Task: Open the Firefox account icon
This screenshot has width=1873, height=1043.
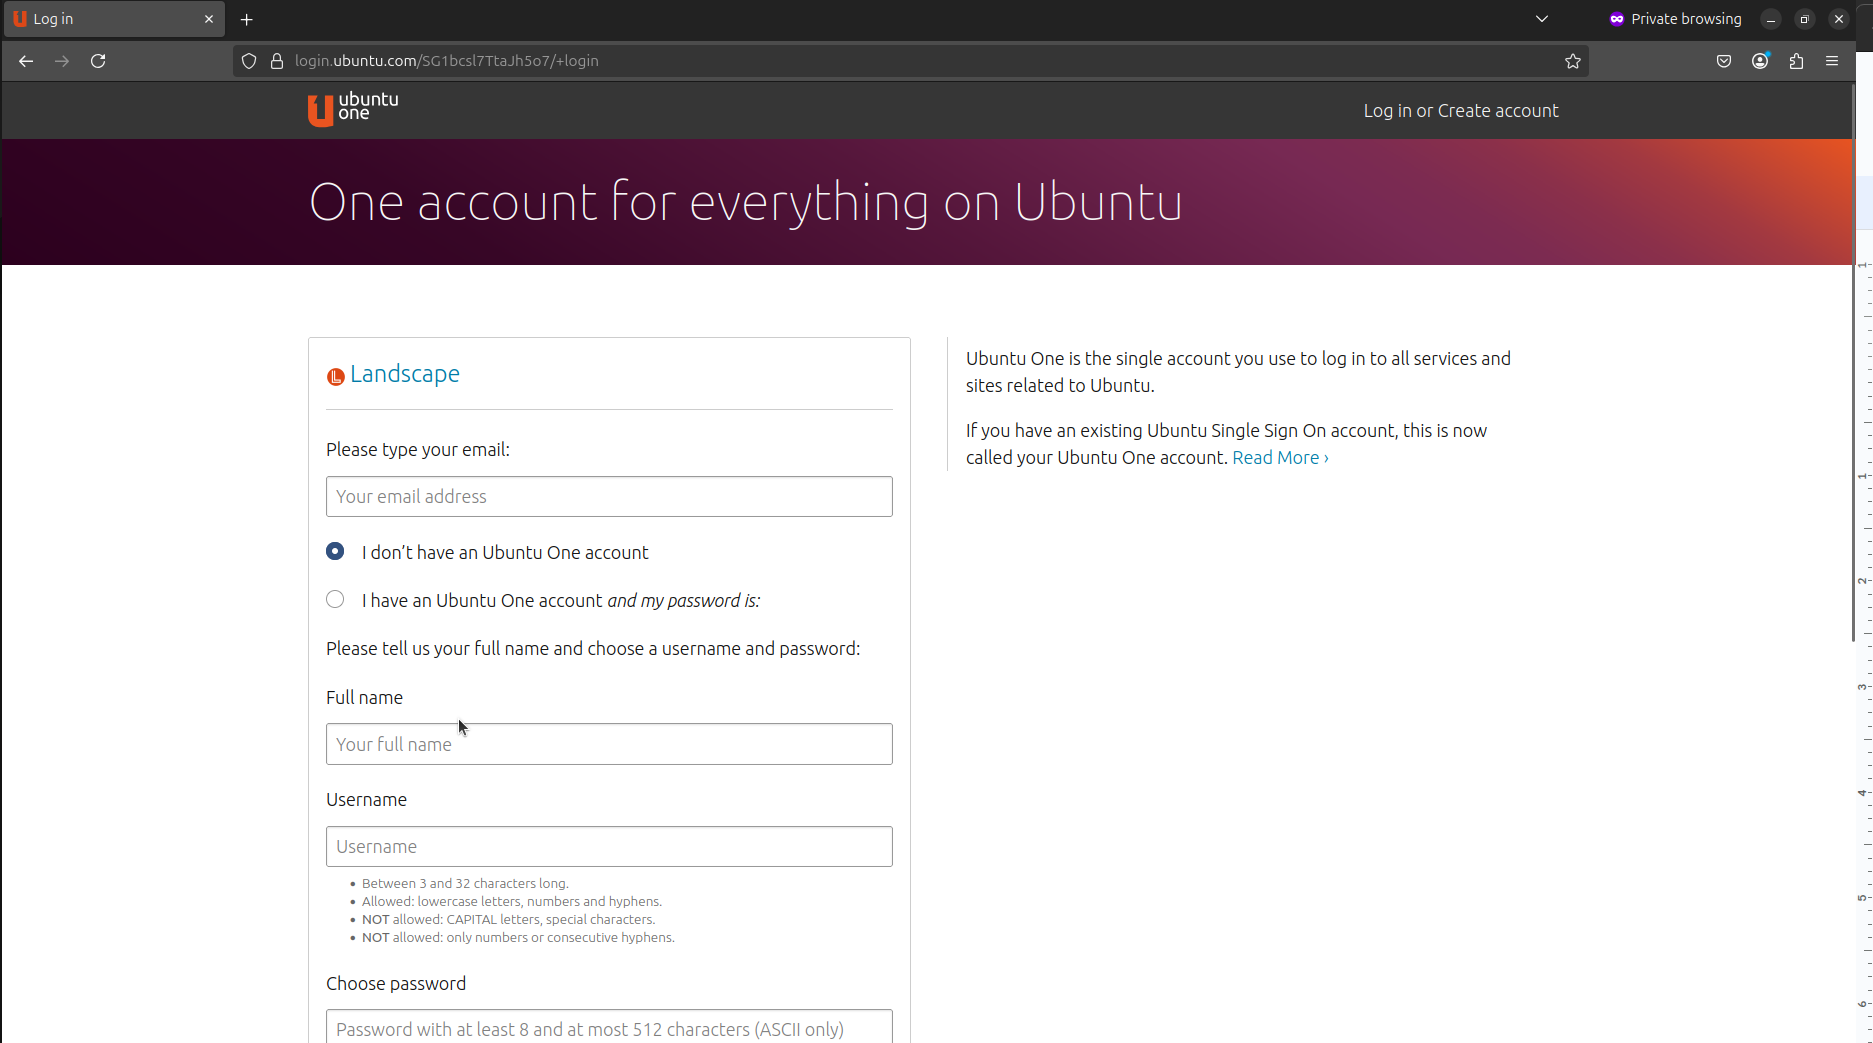Action: tap(1760, 61)
